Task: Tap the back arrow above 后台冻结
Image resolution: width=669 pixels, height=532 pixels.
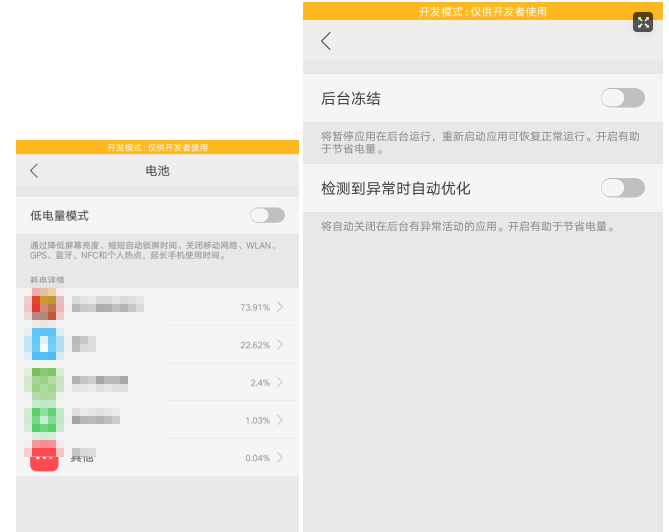Action: (326, 41)
